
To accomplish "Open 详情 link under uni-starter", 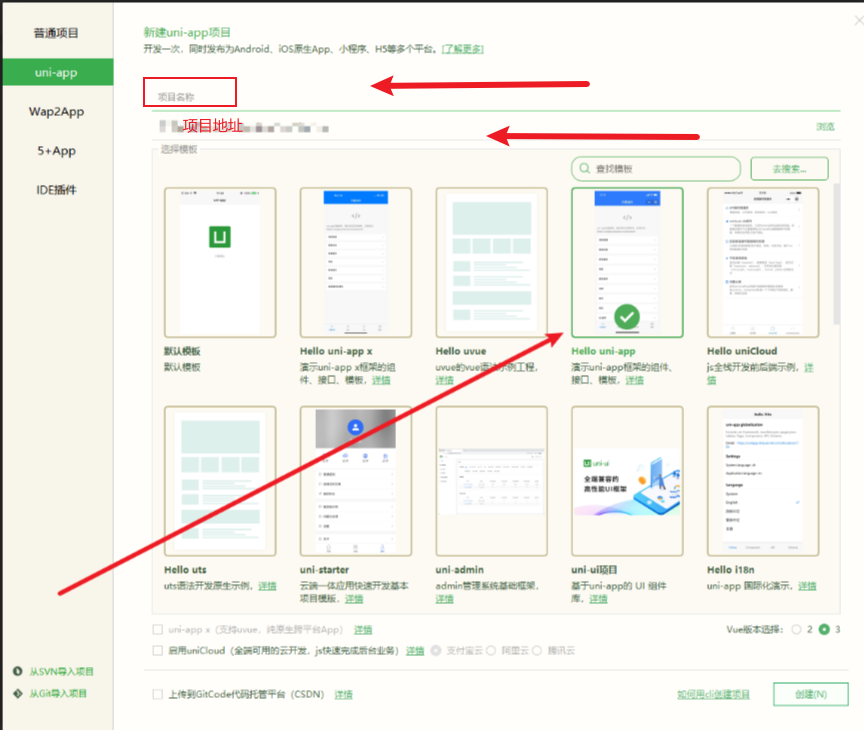I will [x=354, y=599].
